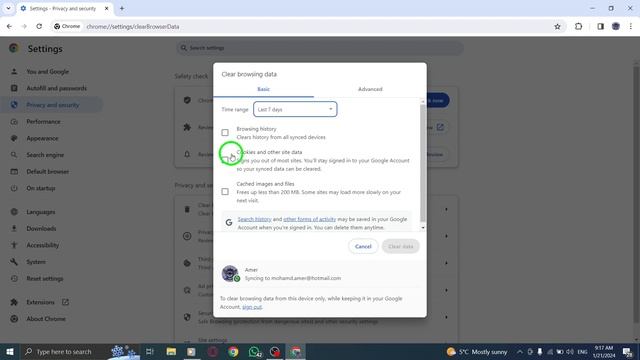Click the Search settings field
Viewport: 640px width, 360px height.
[x=320, y=48]
